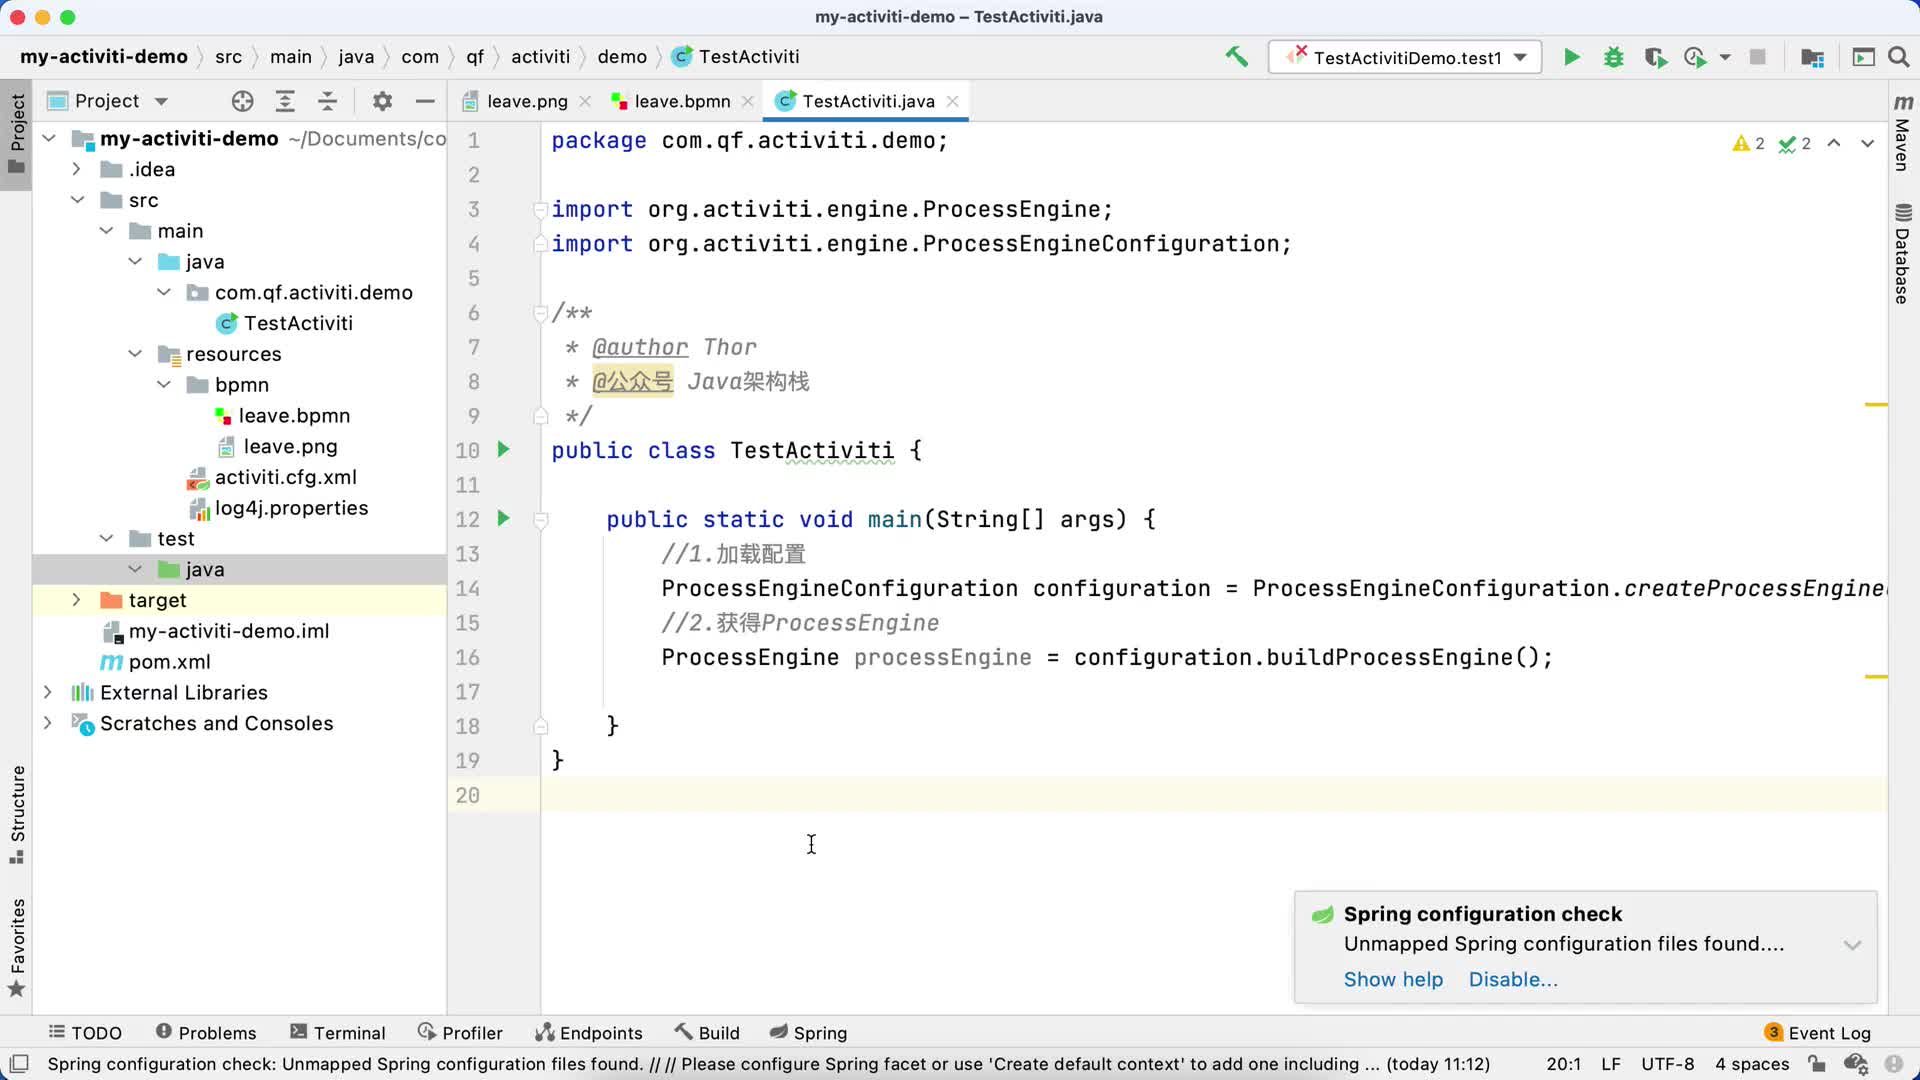
Task: Open Structure tool window
Action: click(x=17, y=814)
